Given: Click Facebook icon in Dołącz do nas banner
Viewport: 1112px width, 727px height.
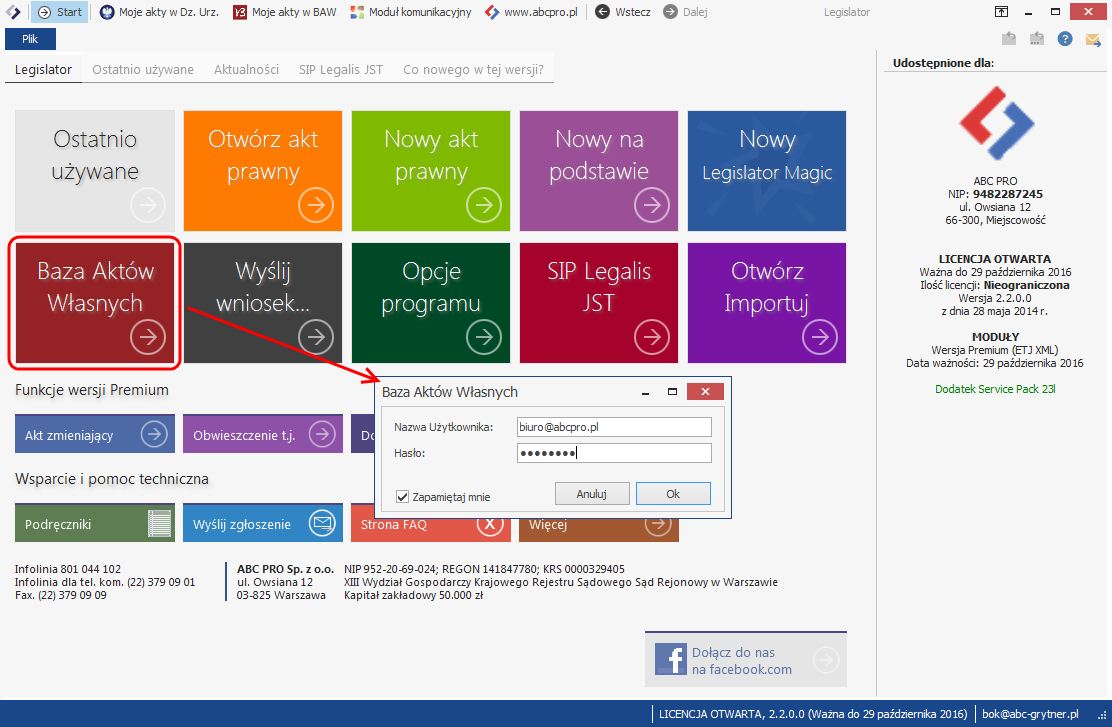Looking at the screenshot, I should [x=670, y=660].
